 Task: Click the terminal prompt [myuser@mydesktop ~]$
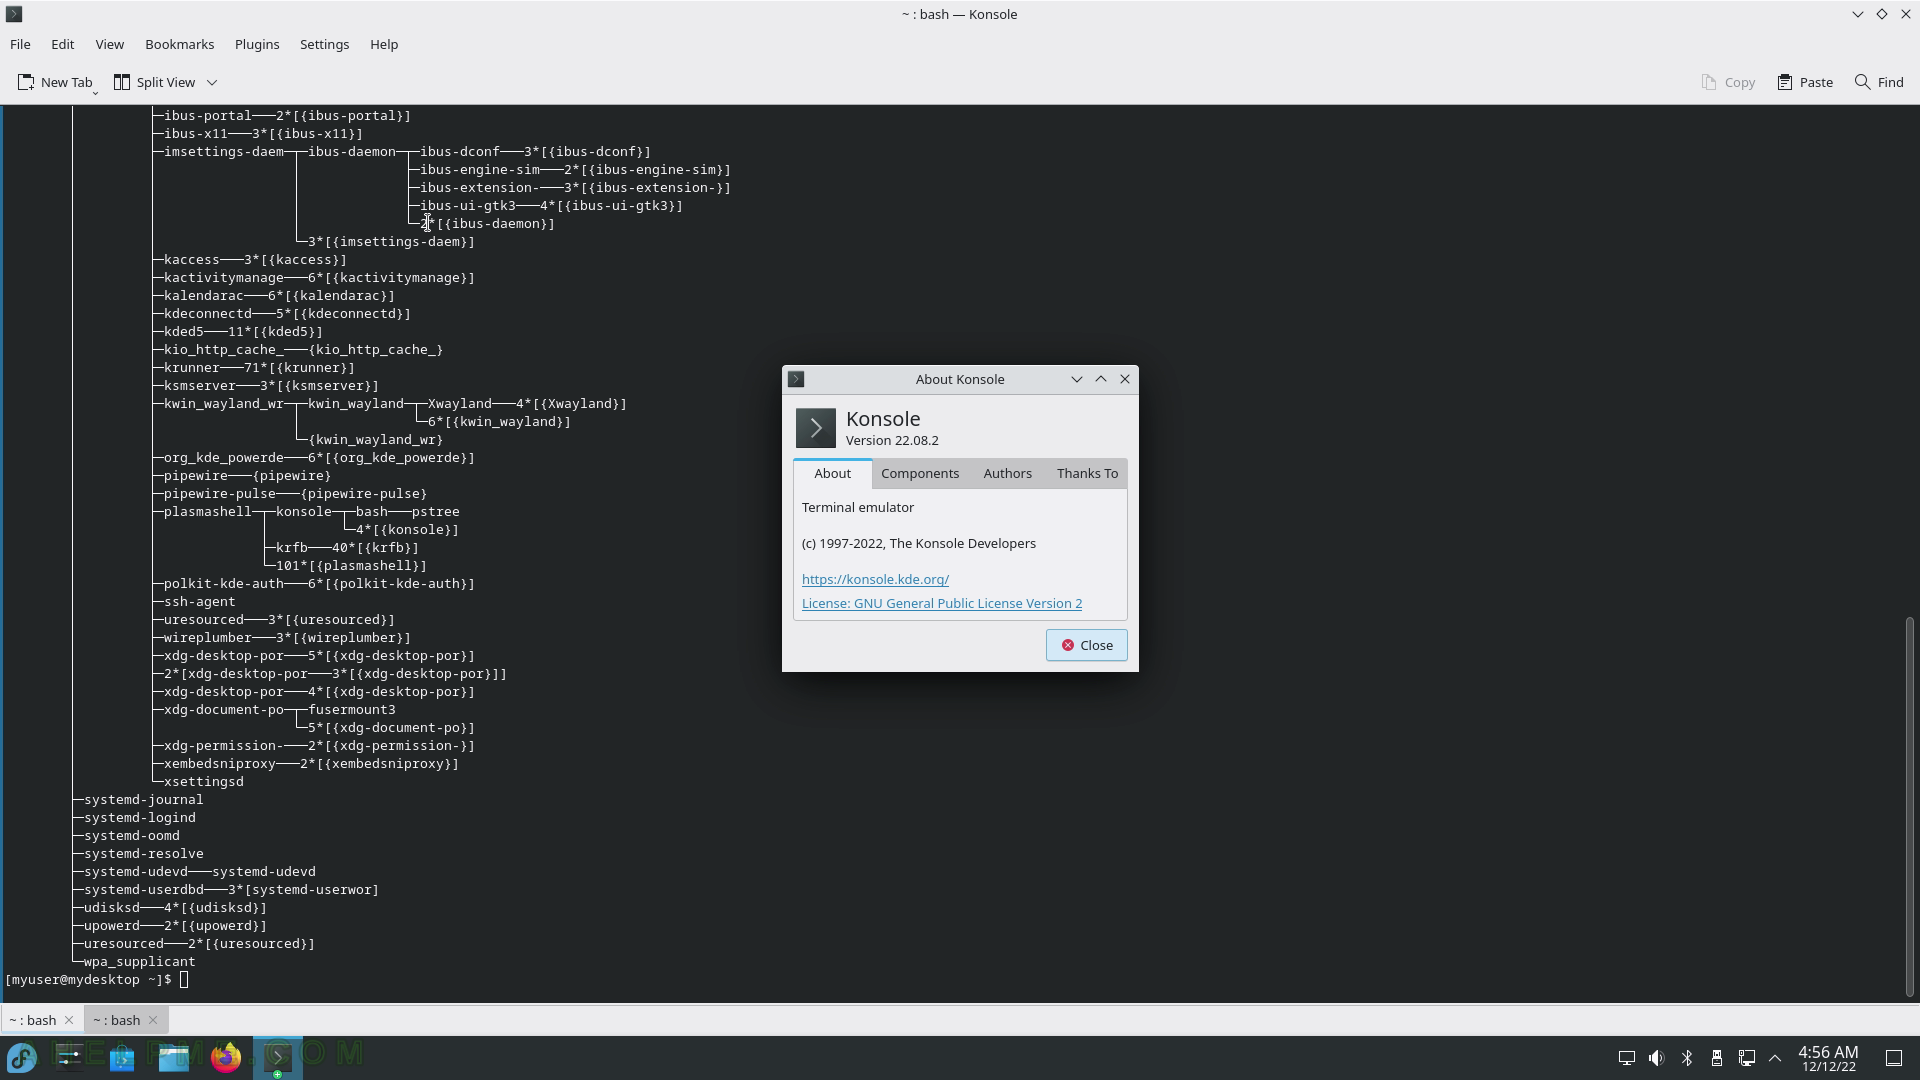(x=88, y=980)
